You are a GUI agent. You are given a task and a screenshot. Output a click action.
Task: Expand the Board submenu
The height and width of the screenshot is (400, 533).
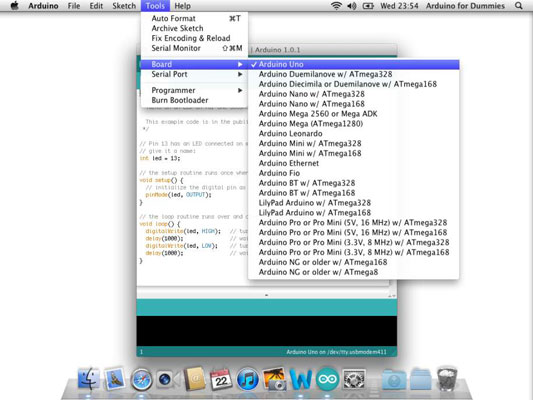(x=194, y=64)
